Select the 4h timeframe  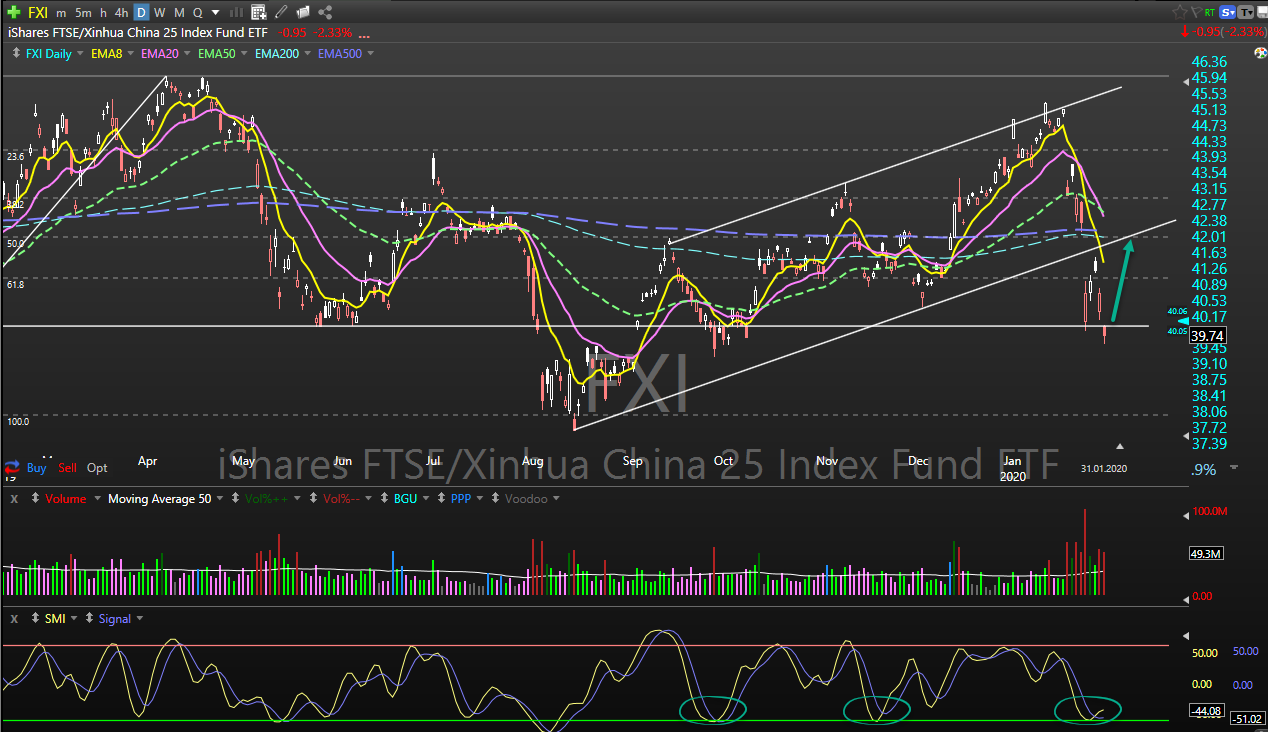pyautogui.click(x=121, y=12)
